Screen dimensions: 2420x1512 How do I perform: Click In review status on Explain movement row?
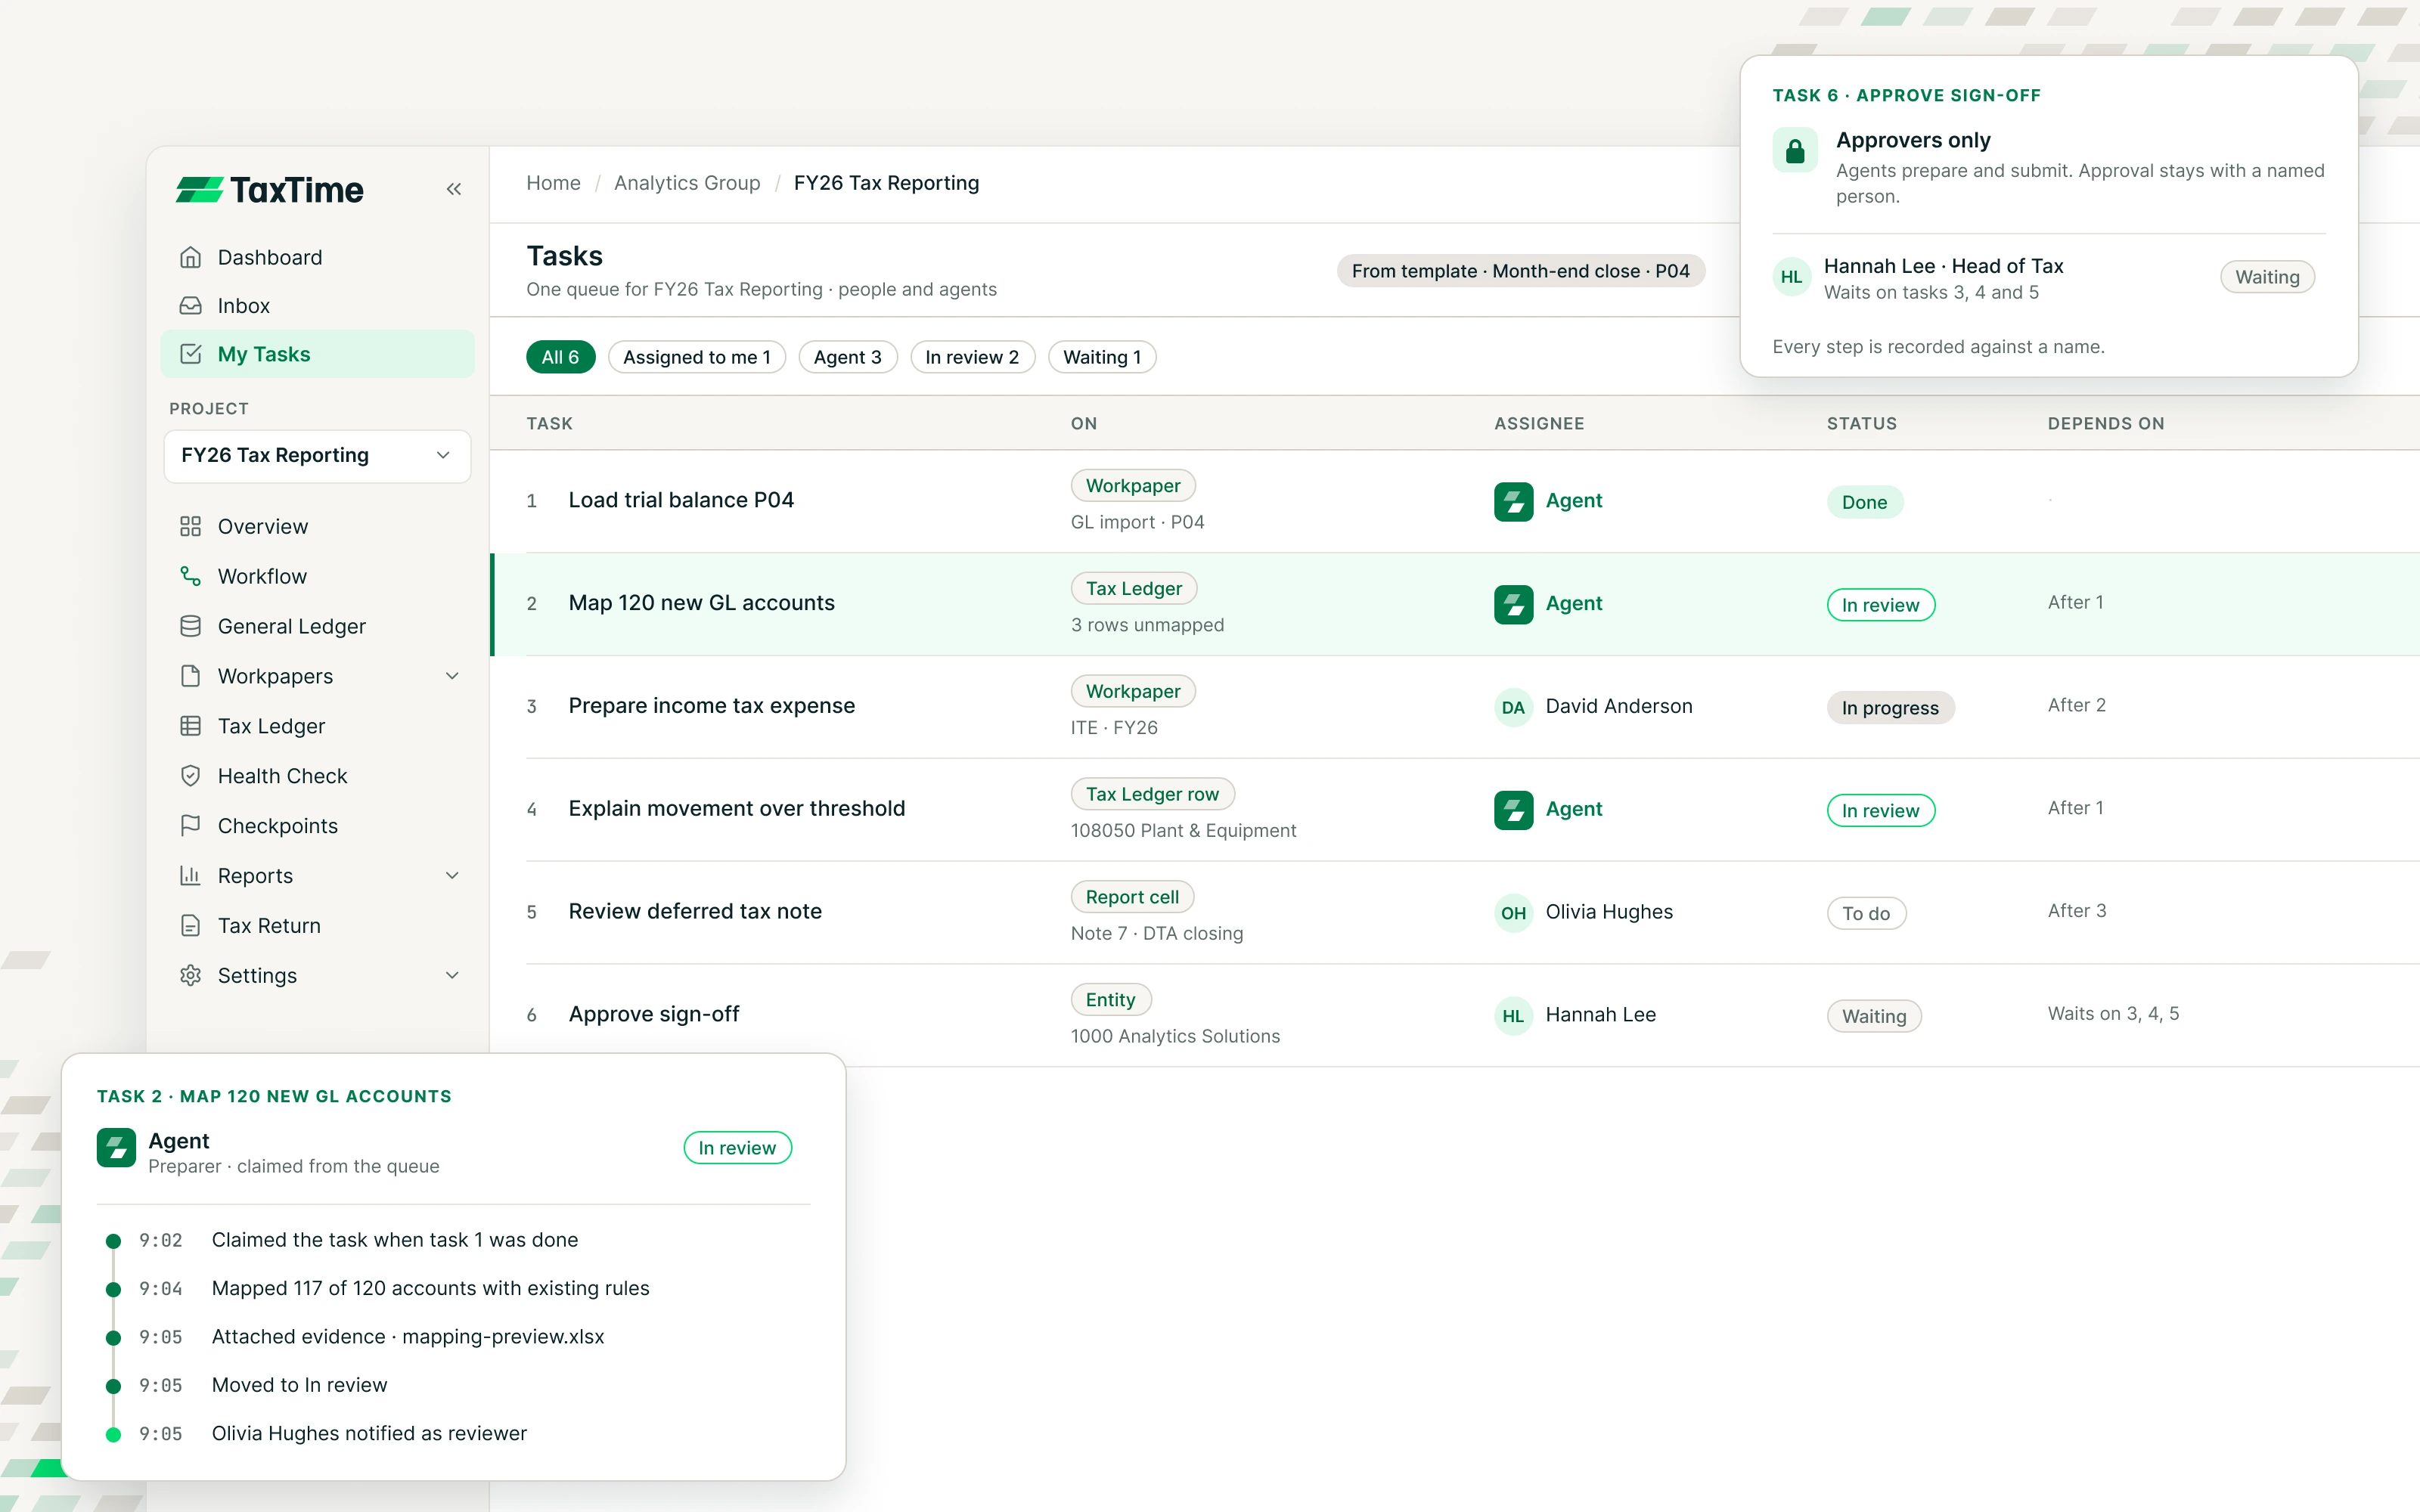coord(1880,811)
